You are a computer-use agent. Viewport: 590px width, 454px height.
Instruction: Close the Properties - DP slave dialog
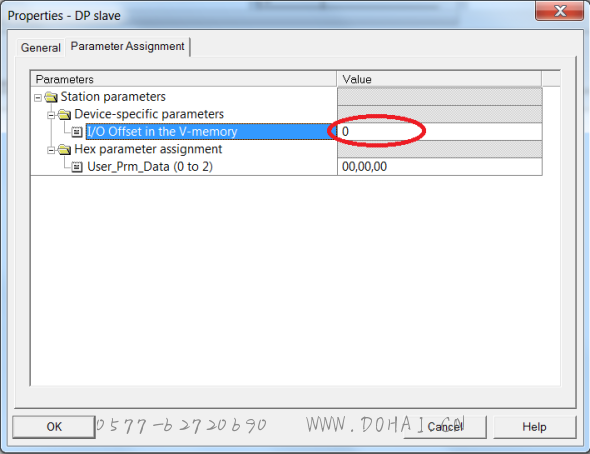coord(559,11)
